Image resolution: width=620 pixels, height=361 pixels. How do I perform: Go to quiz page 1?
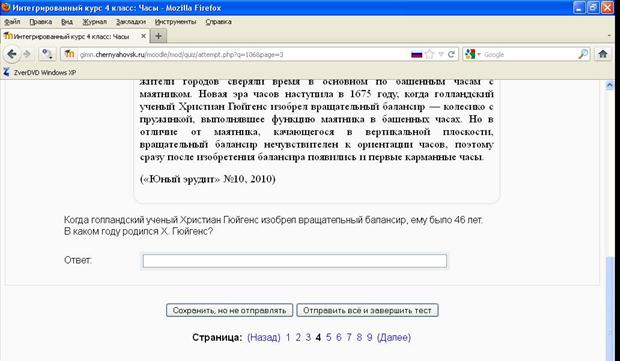(x=288, y=337)
